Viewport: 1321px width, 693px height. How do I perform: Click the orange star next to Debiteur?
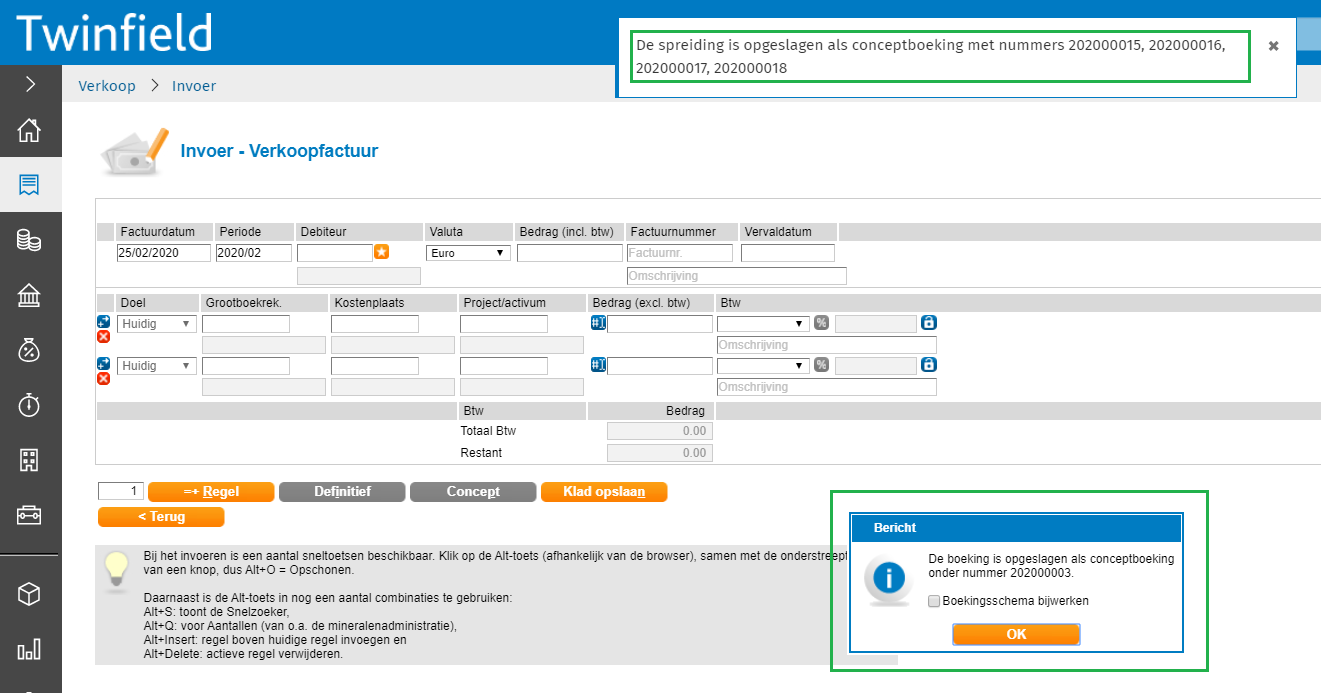pyautogui.click(x=381, y=252)
